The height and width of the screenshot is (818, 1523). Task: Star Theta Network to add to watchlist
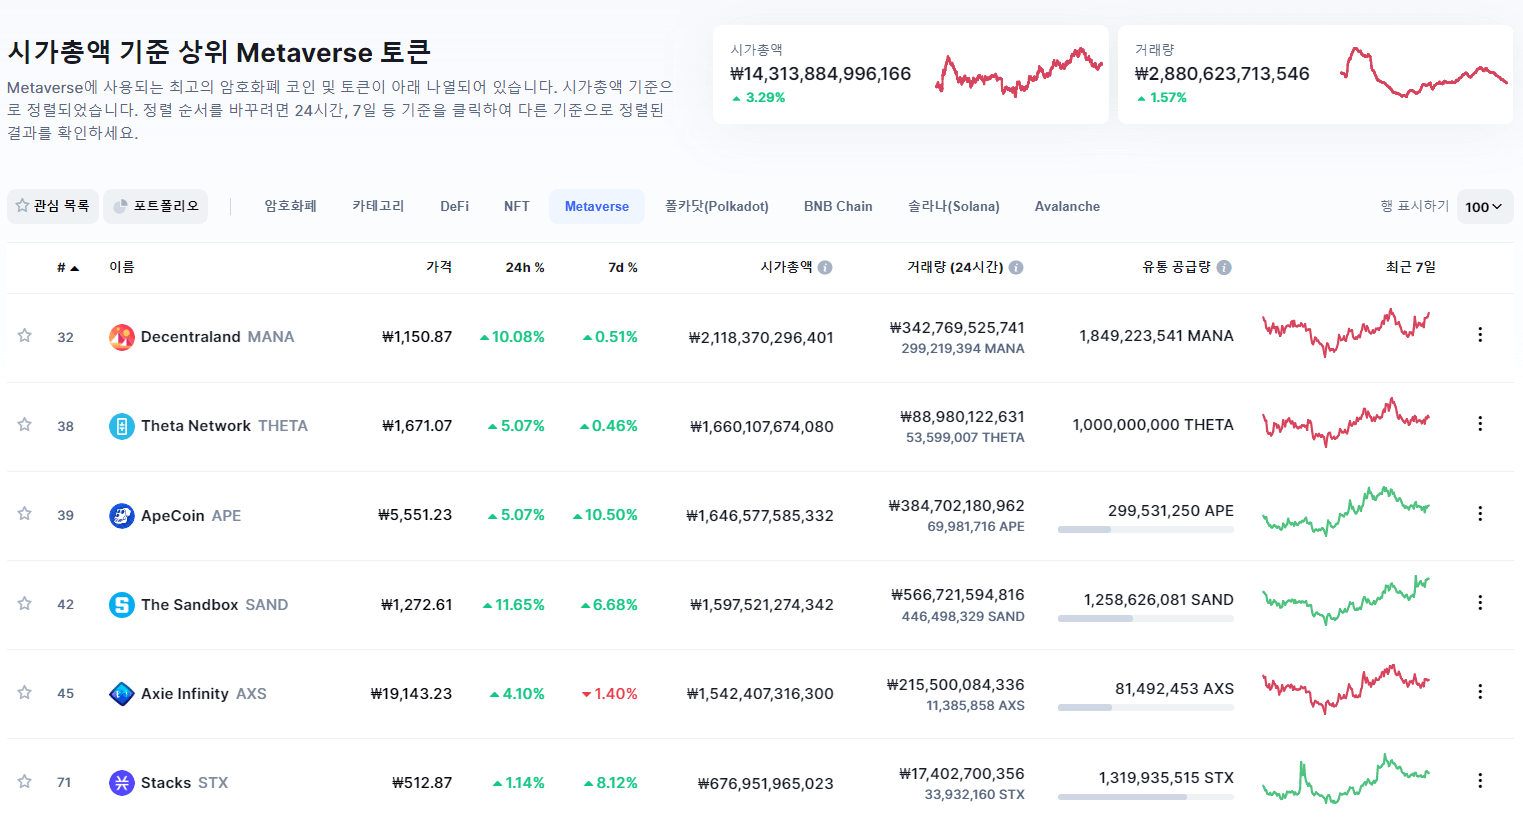(25, 425)
